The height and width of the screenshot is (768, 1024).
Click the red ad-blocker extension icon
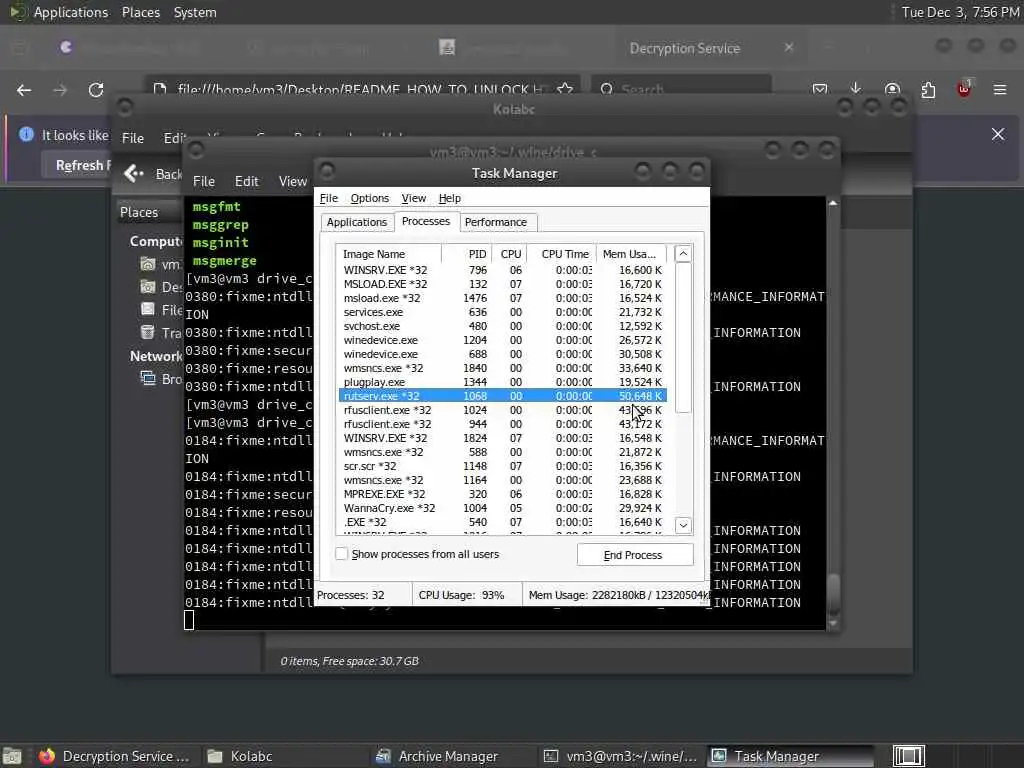click(964, 89)
